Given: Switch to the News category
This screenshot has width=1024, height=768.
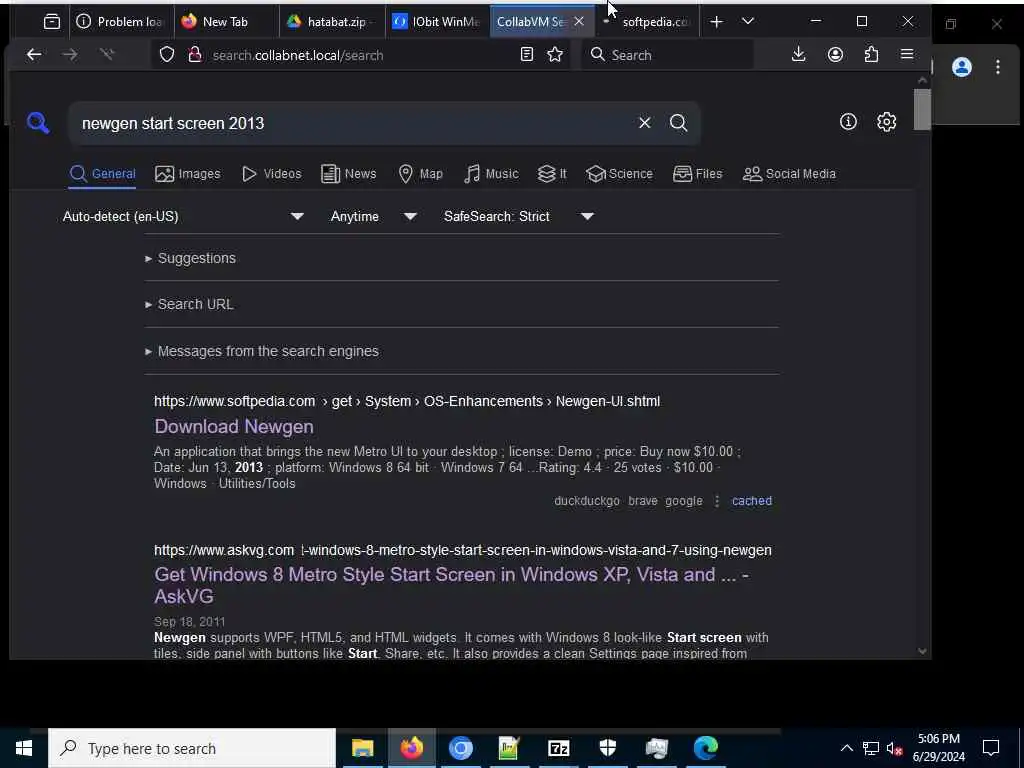Looking at the screenshot, I should tap(349, 174).
